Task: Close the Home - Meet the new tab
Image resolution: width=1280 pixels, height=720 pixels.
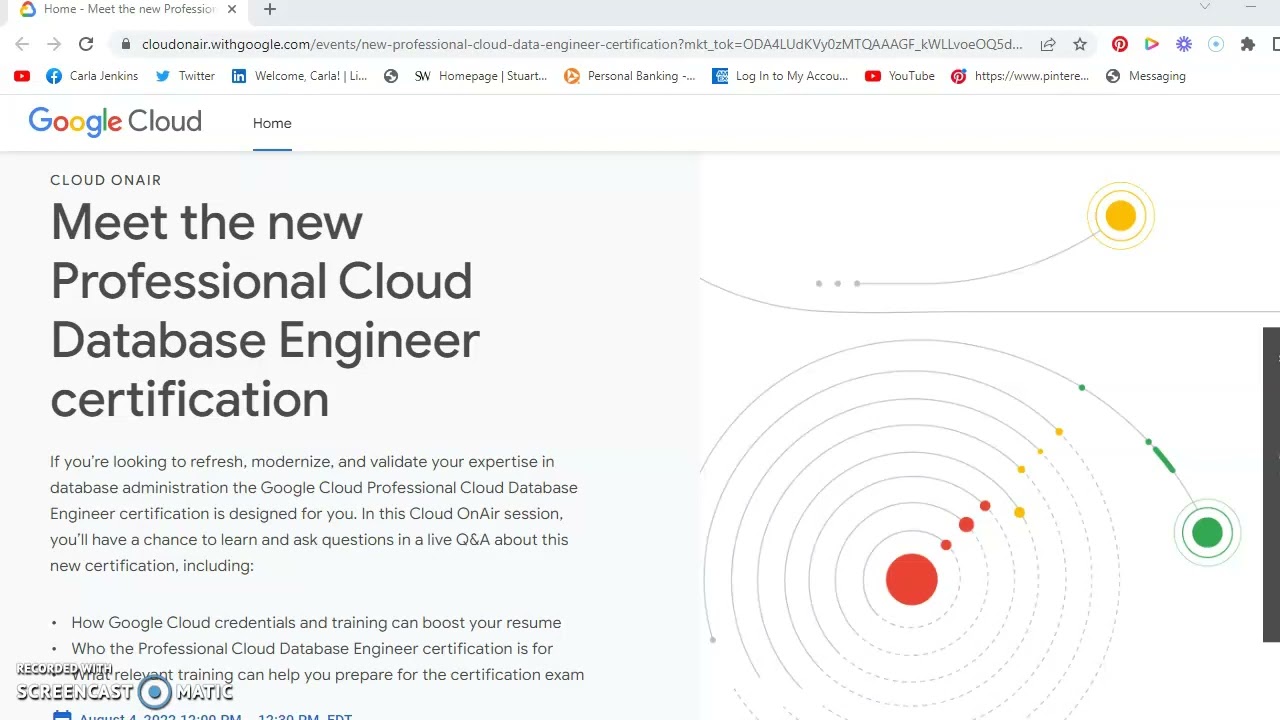Action: pyautogui.click(x=232, y=9)
